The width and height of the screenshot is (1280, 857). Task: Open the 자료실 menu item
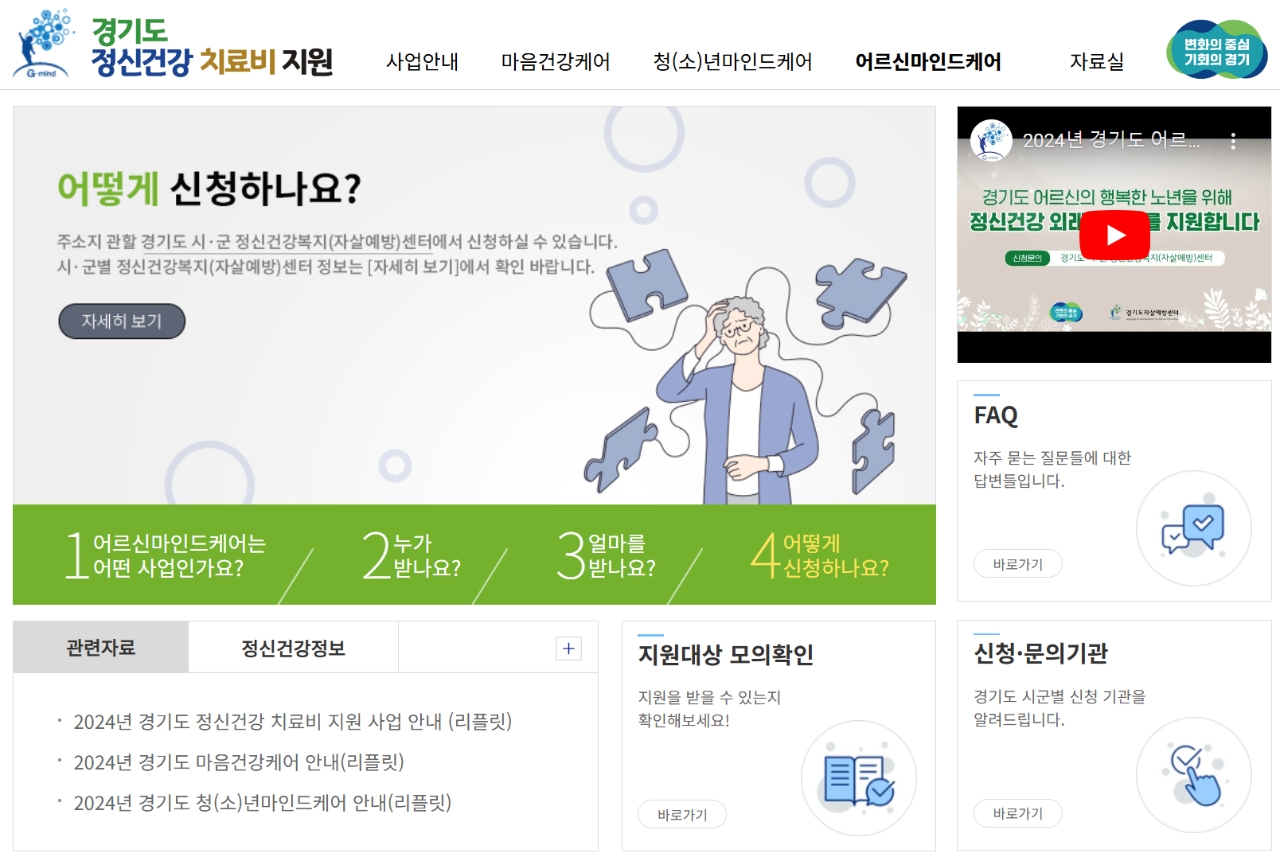pyautogui.click(x=1096, y=62)
